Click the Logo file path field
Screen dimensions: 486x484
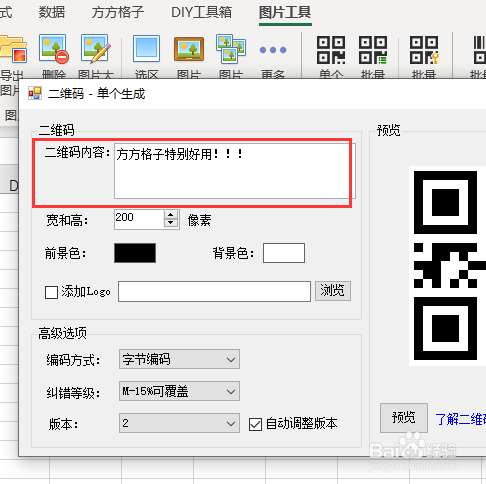coord(214,292)
